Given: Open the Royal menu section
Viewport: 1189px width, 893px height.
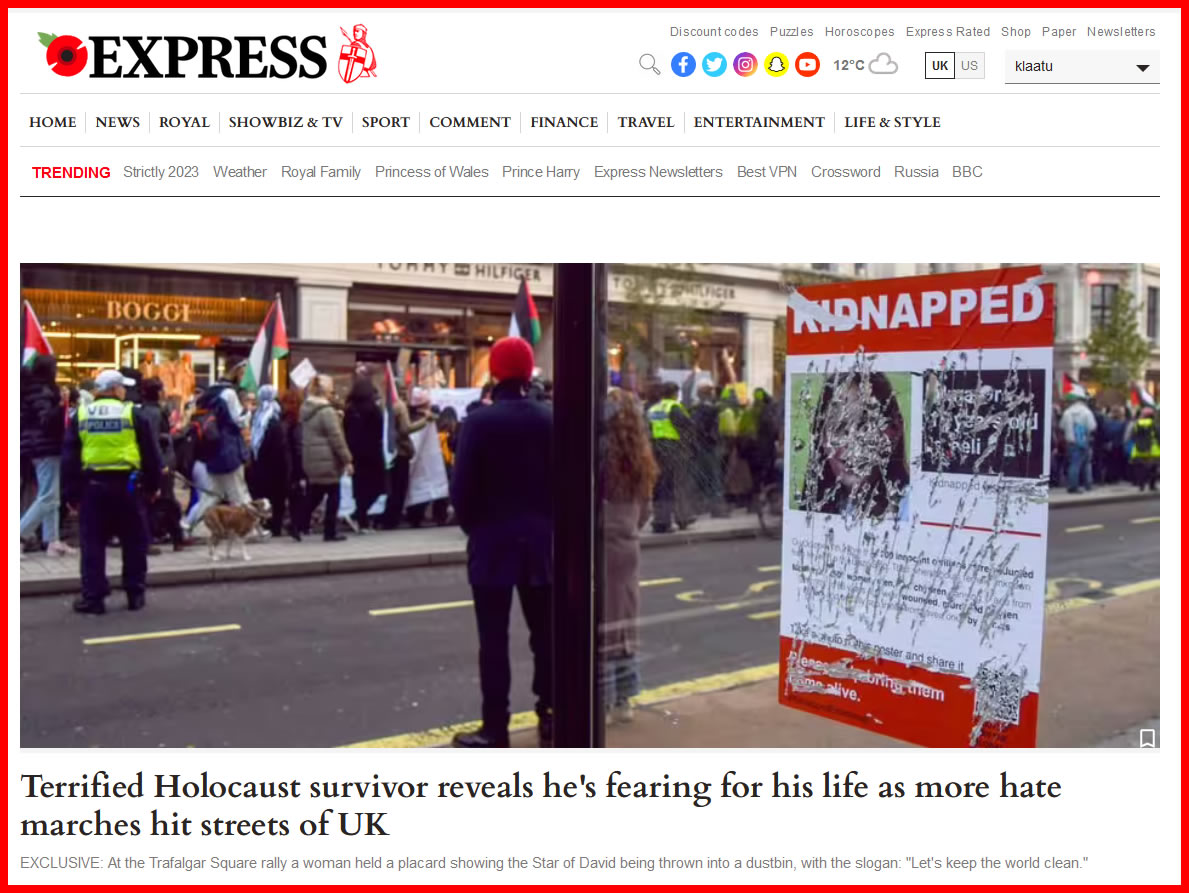Looking at the screenshot, I should click(x=184, y=122).
